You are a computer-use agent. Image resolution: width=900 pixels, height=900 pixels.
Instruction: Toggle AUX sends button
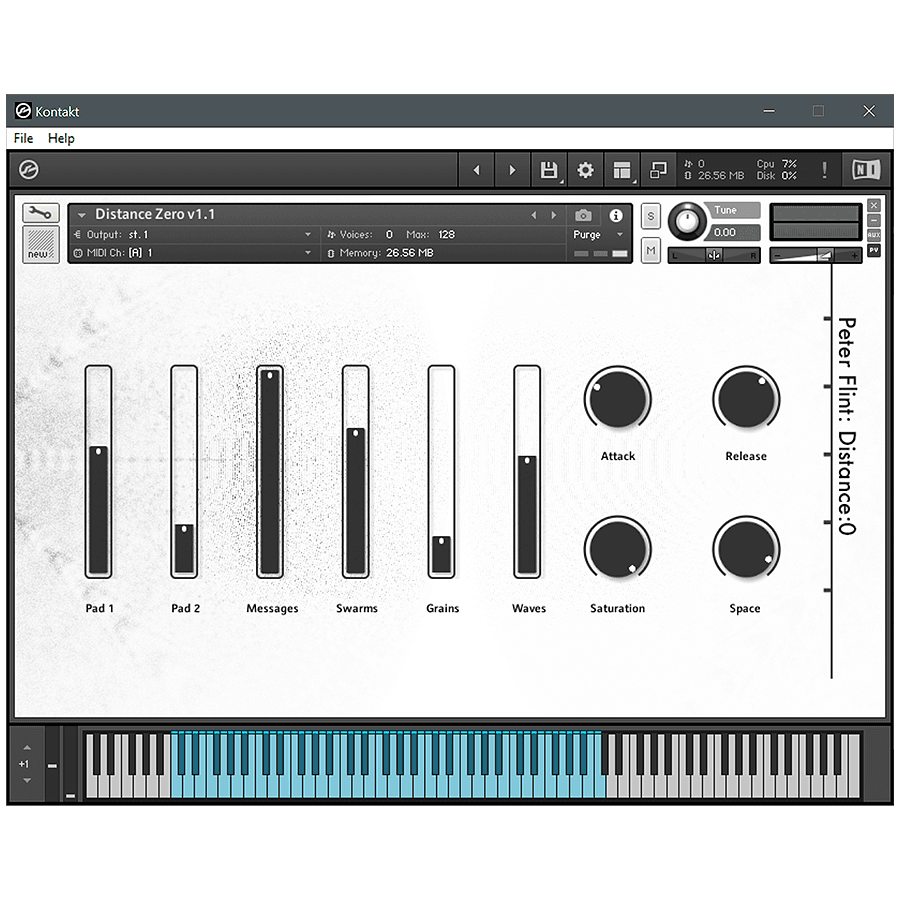[x=874, y=235]
